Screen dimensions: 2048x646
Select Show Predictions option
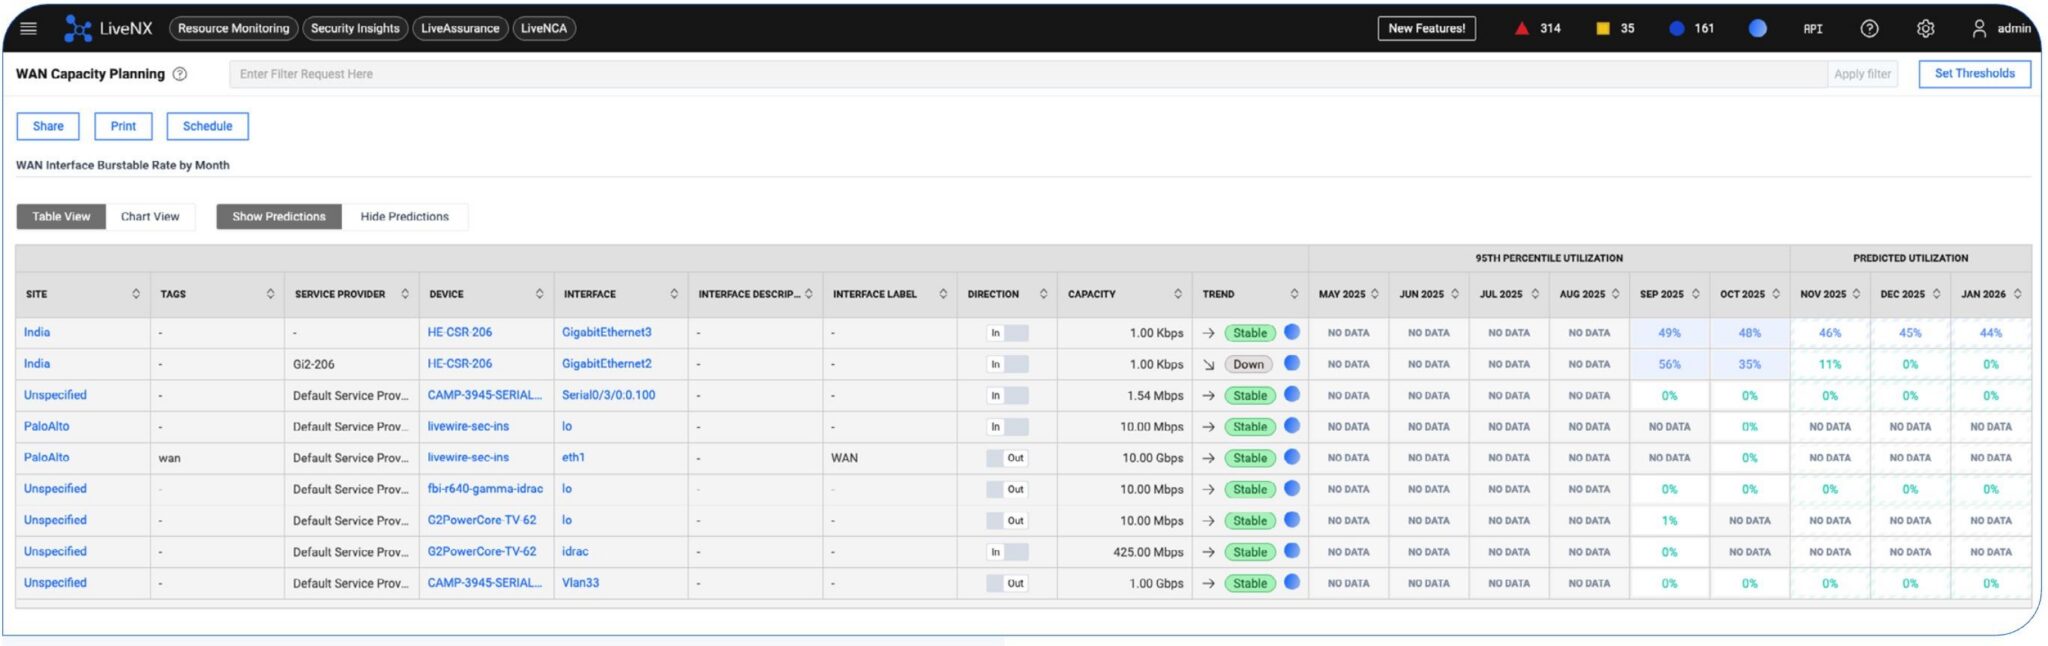pos(279,216)
